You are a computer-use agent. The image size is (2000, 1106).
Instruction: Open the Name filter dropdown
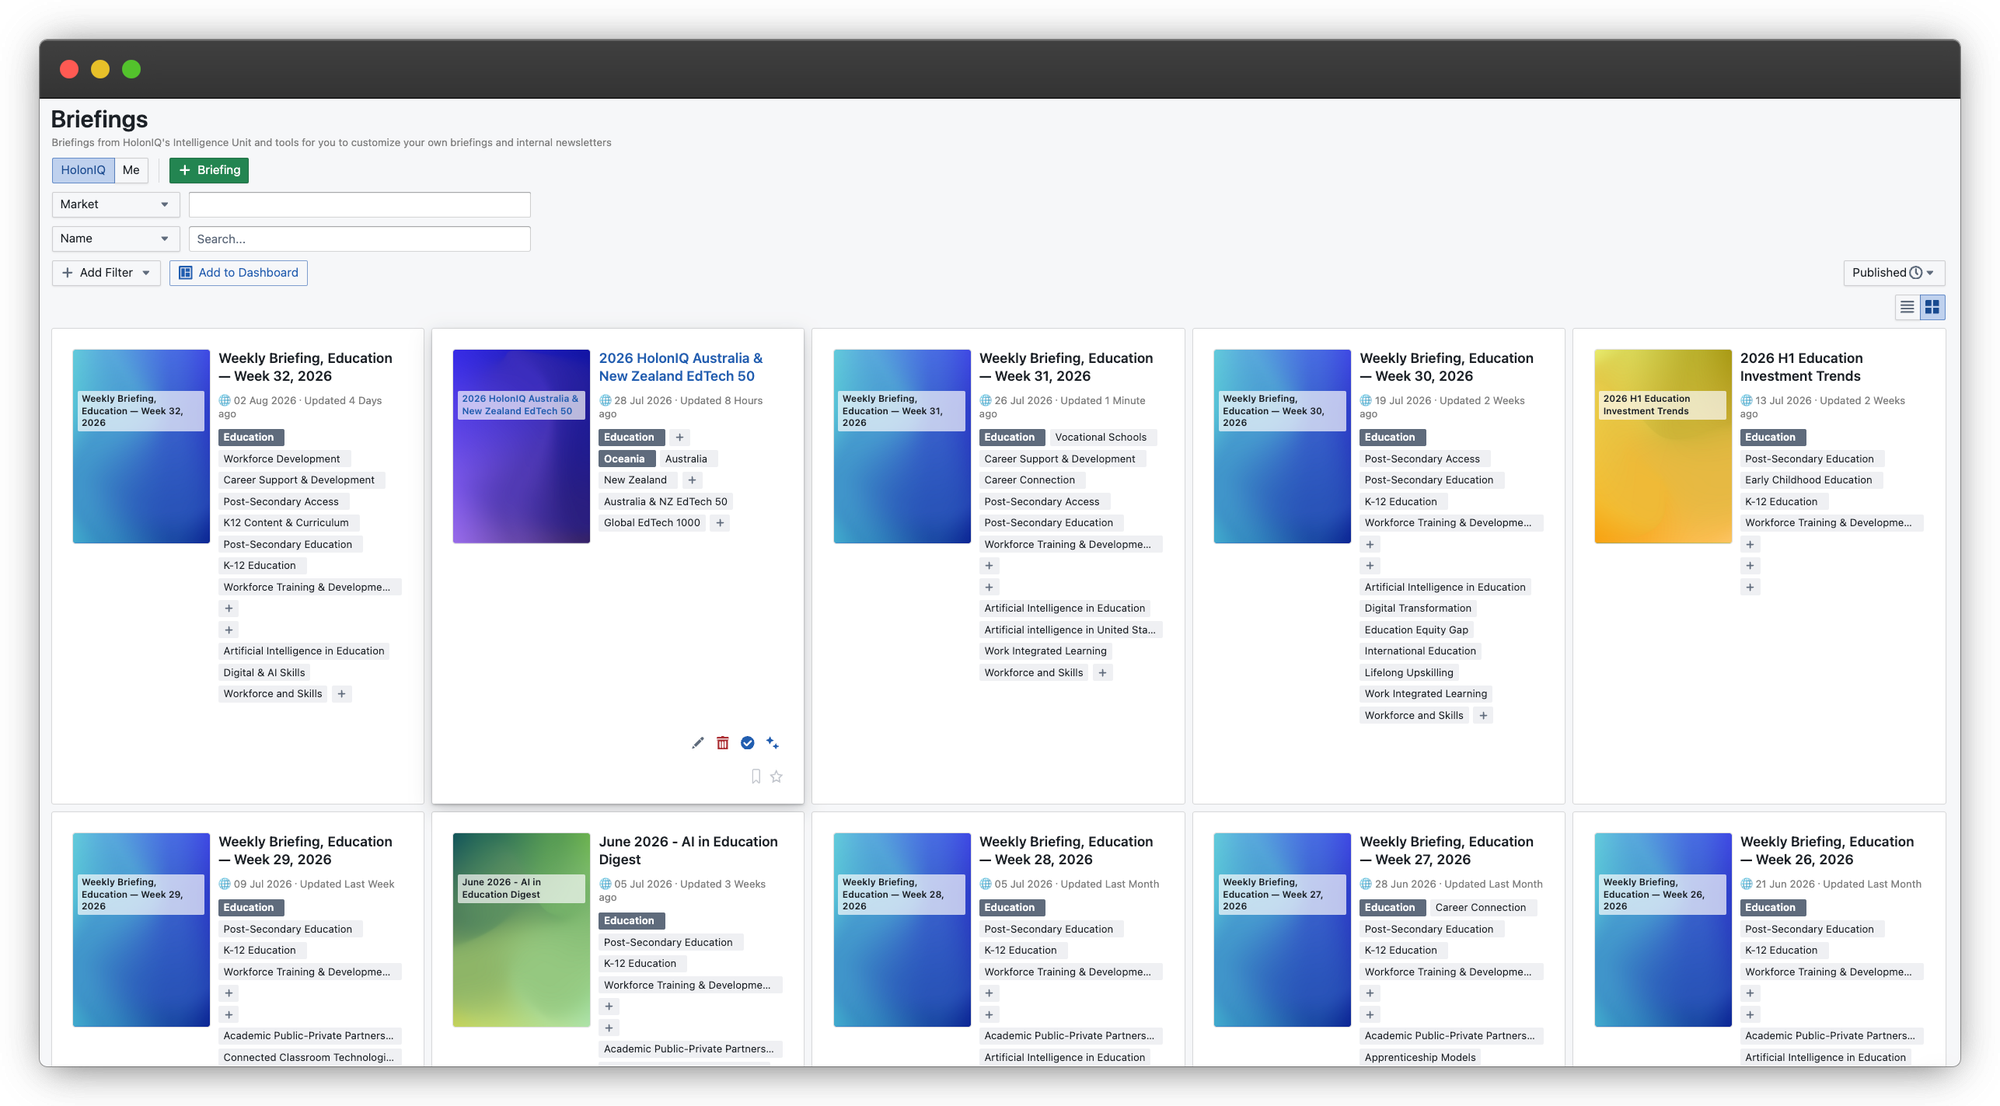(116, 239)
